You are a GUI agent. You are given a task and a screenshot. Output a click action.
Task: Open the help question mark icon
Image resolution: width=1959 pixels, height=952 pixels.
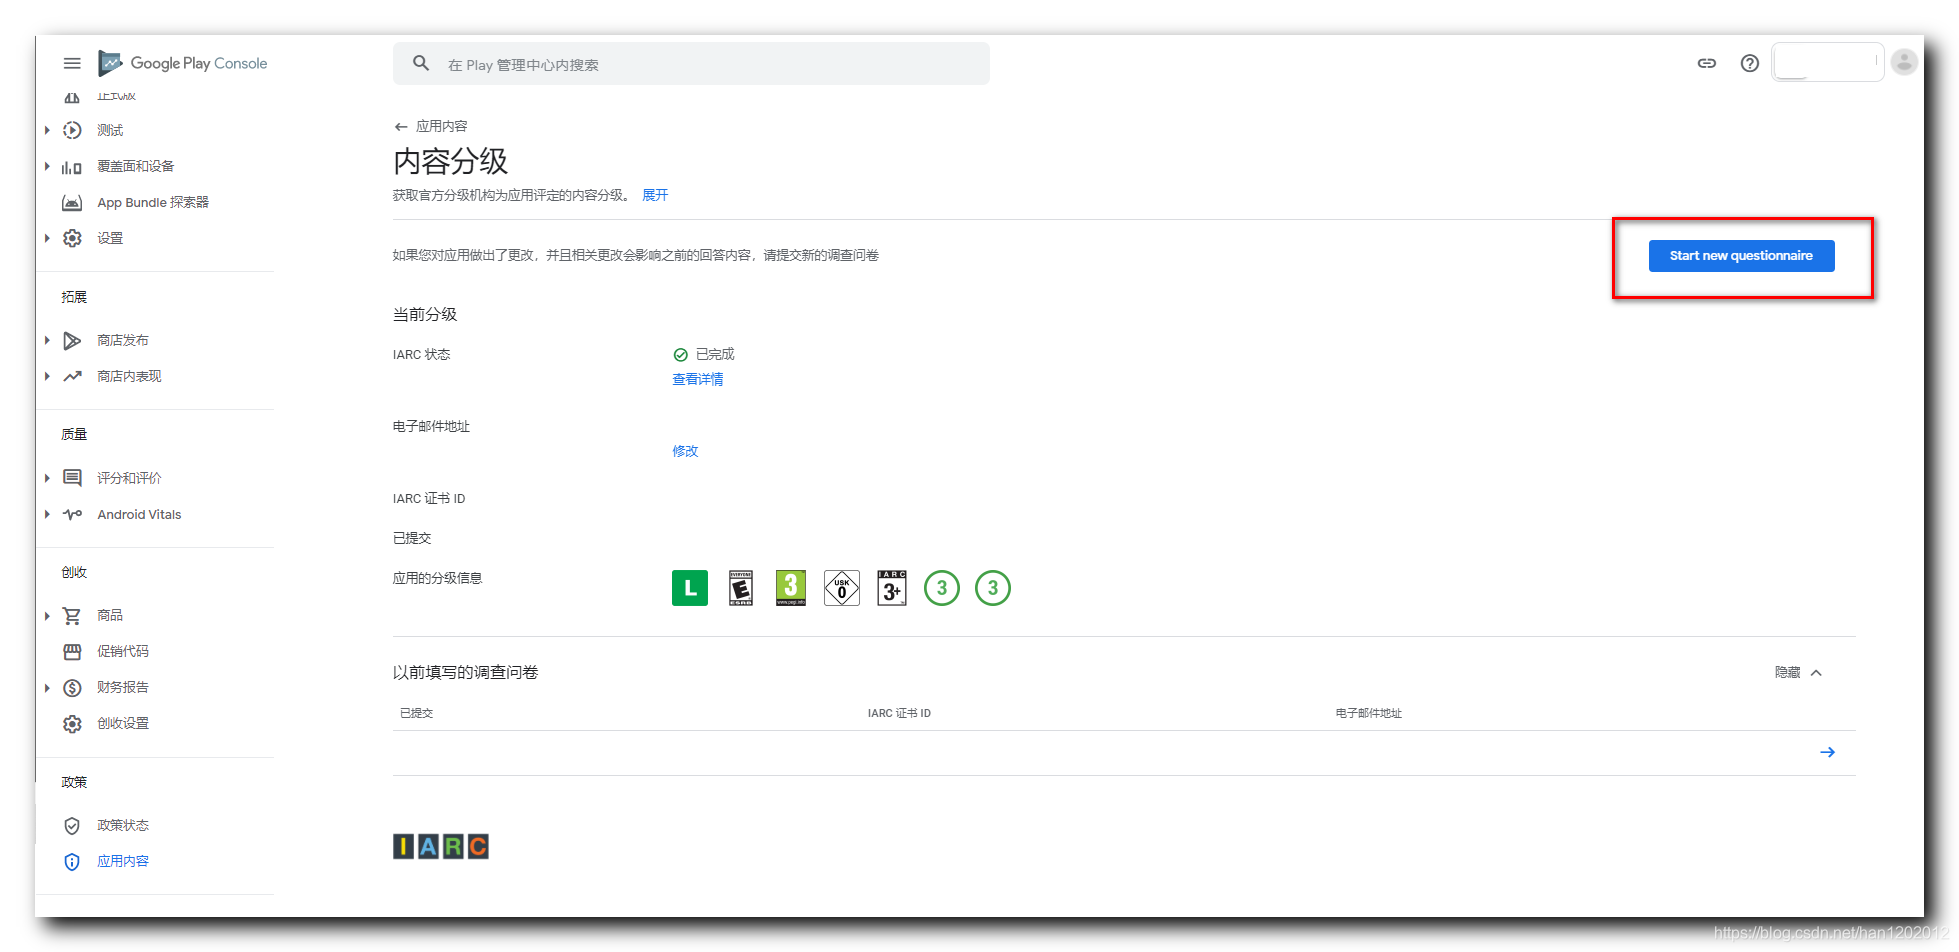click(1749, 63)
